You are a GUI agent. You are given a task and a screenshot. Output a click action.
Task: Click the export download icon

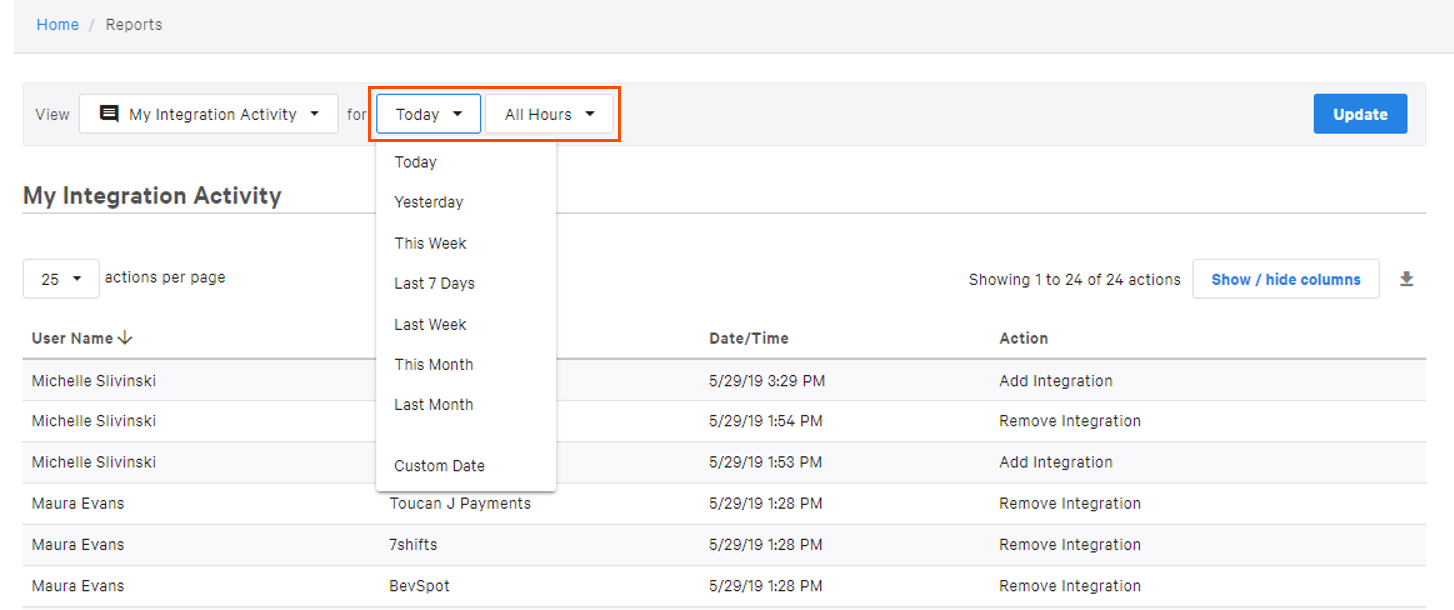coord(1407,279)
